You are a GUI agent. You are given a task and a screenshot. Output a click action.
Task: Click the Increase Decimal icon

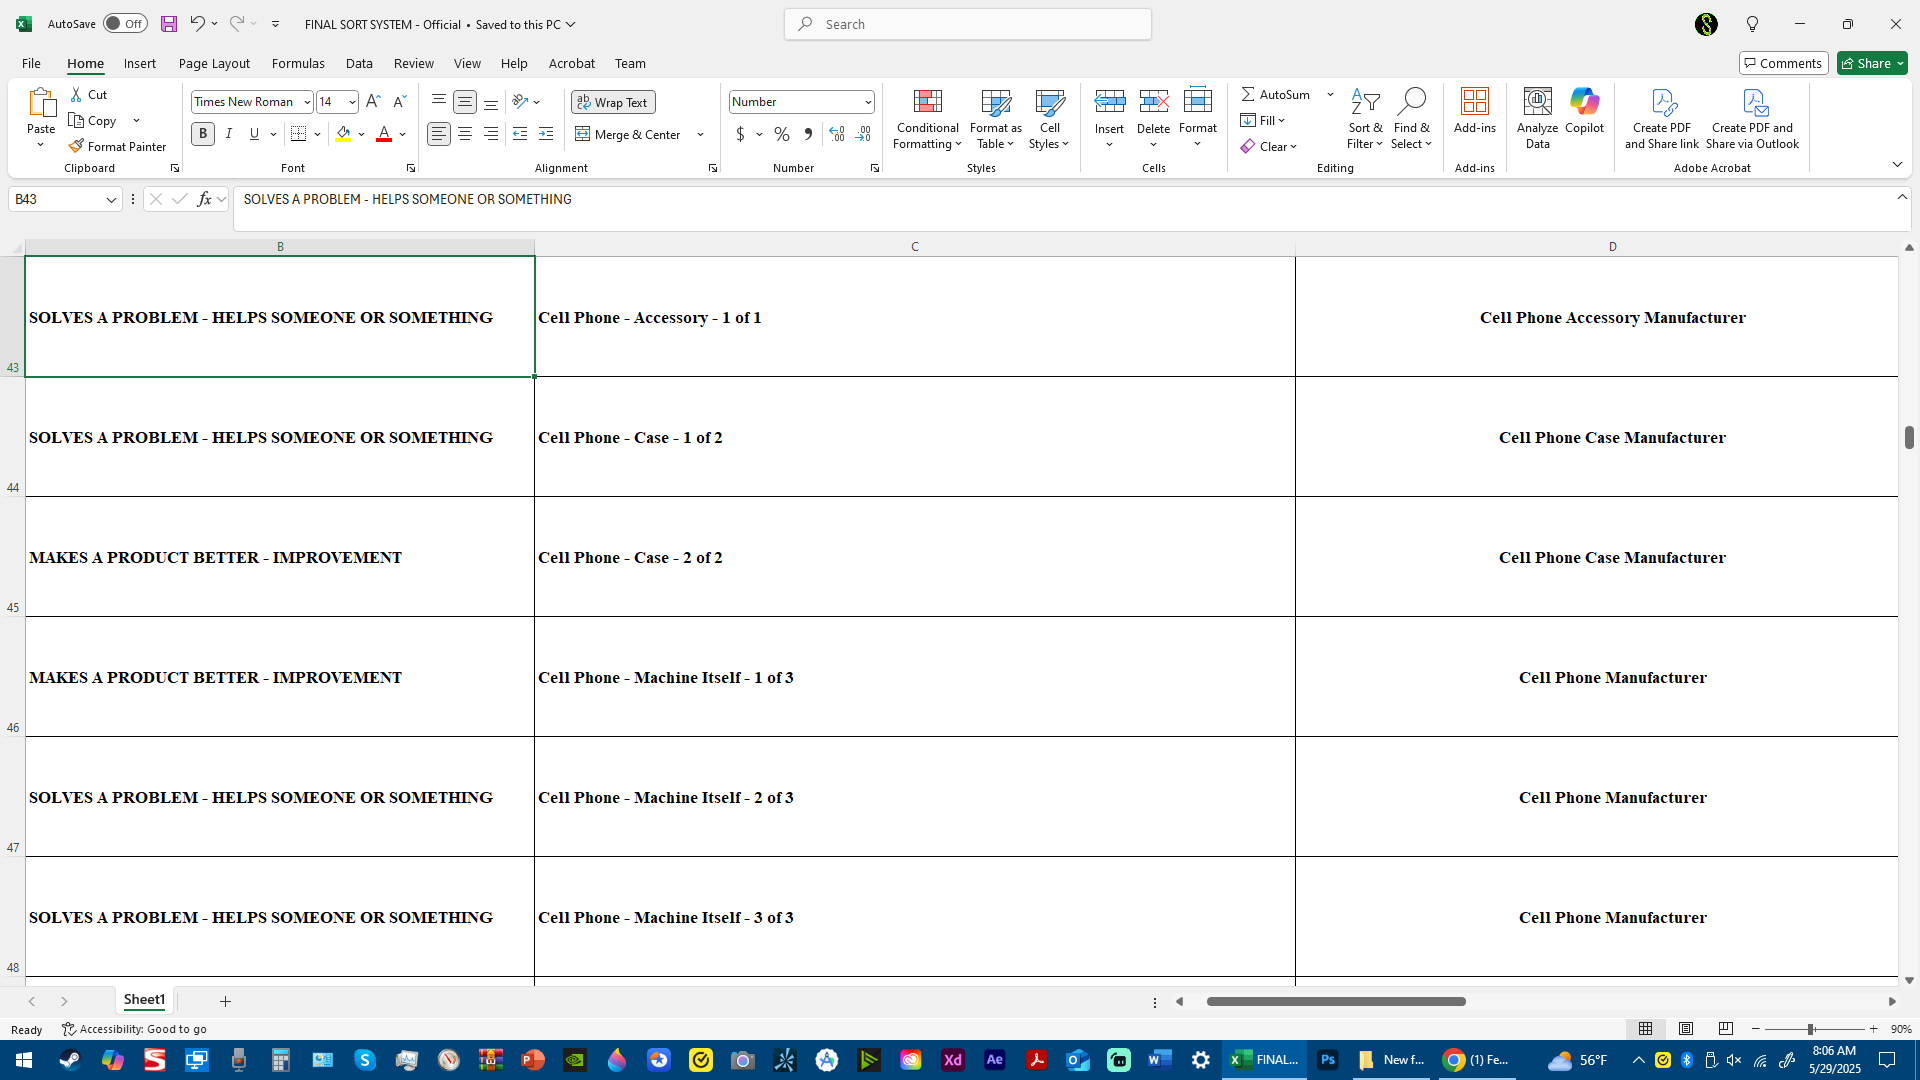tap(837, 134)
